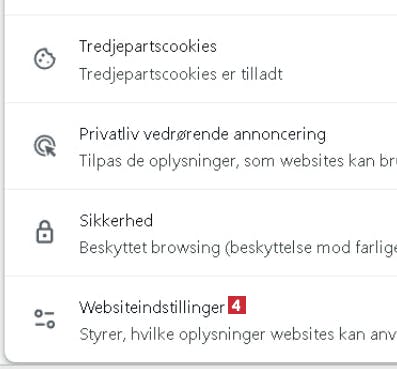Click blank area above Tredjepartscookies row
This screenshot has width=397, height=369.
pos(201,7)
